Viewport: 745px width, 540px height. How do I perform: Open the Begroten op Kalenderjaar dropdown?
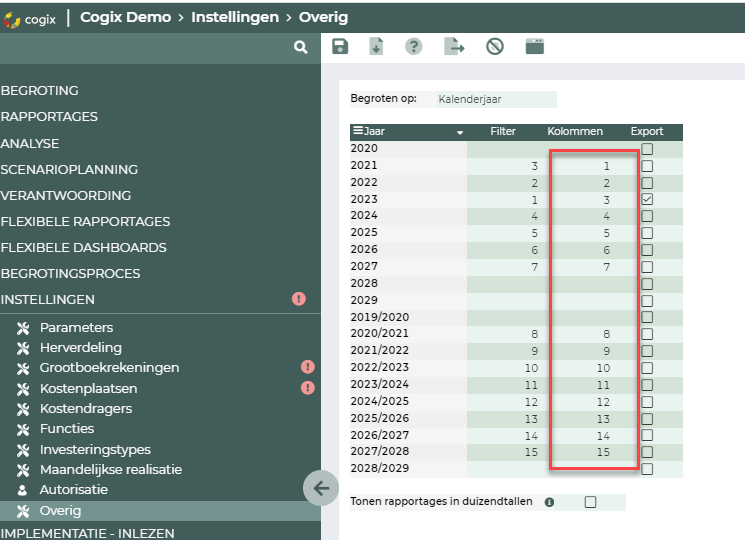tap(496, 99)
